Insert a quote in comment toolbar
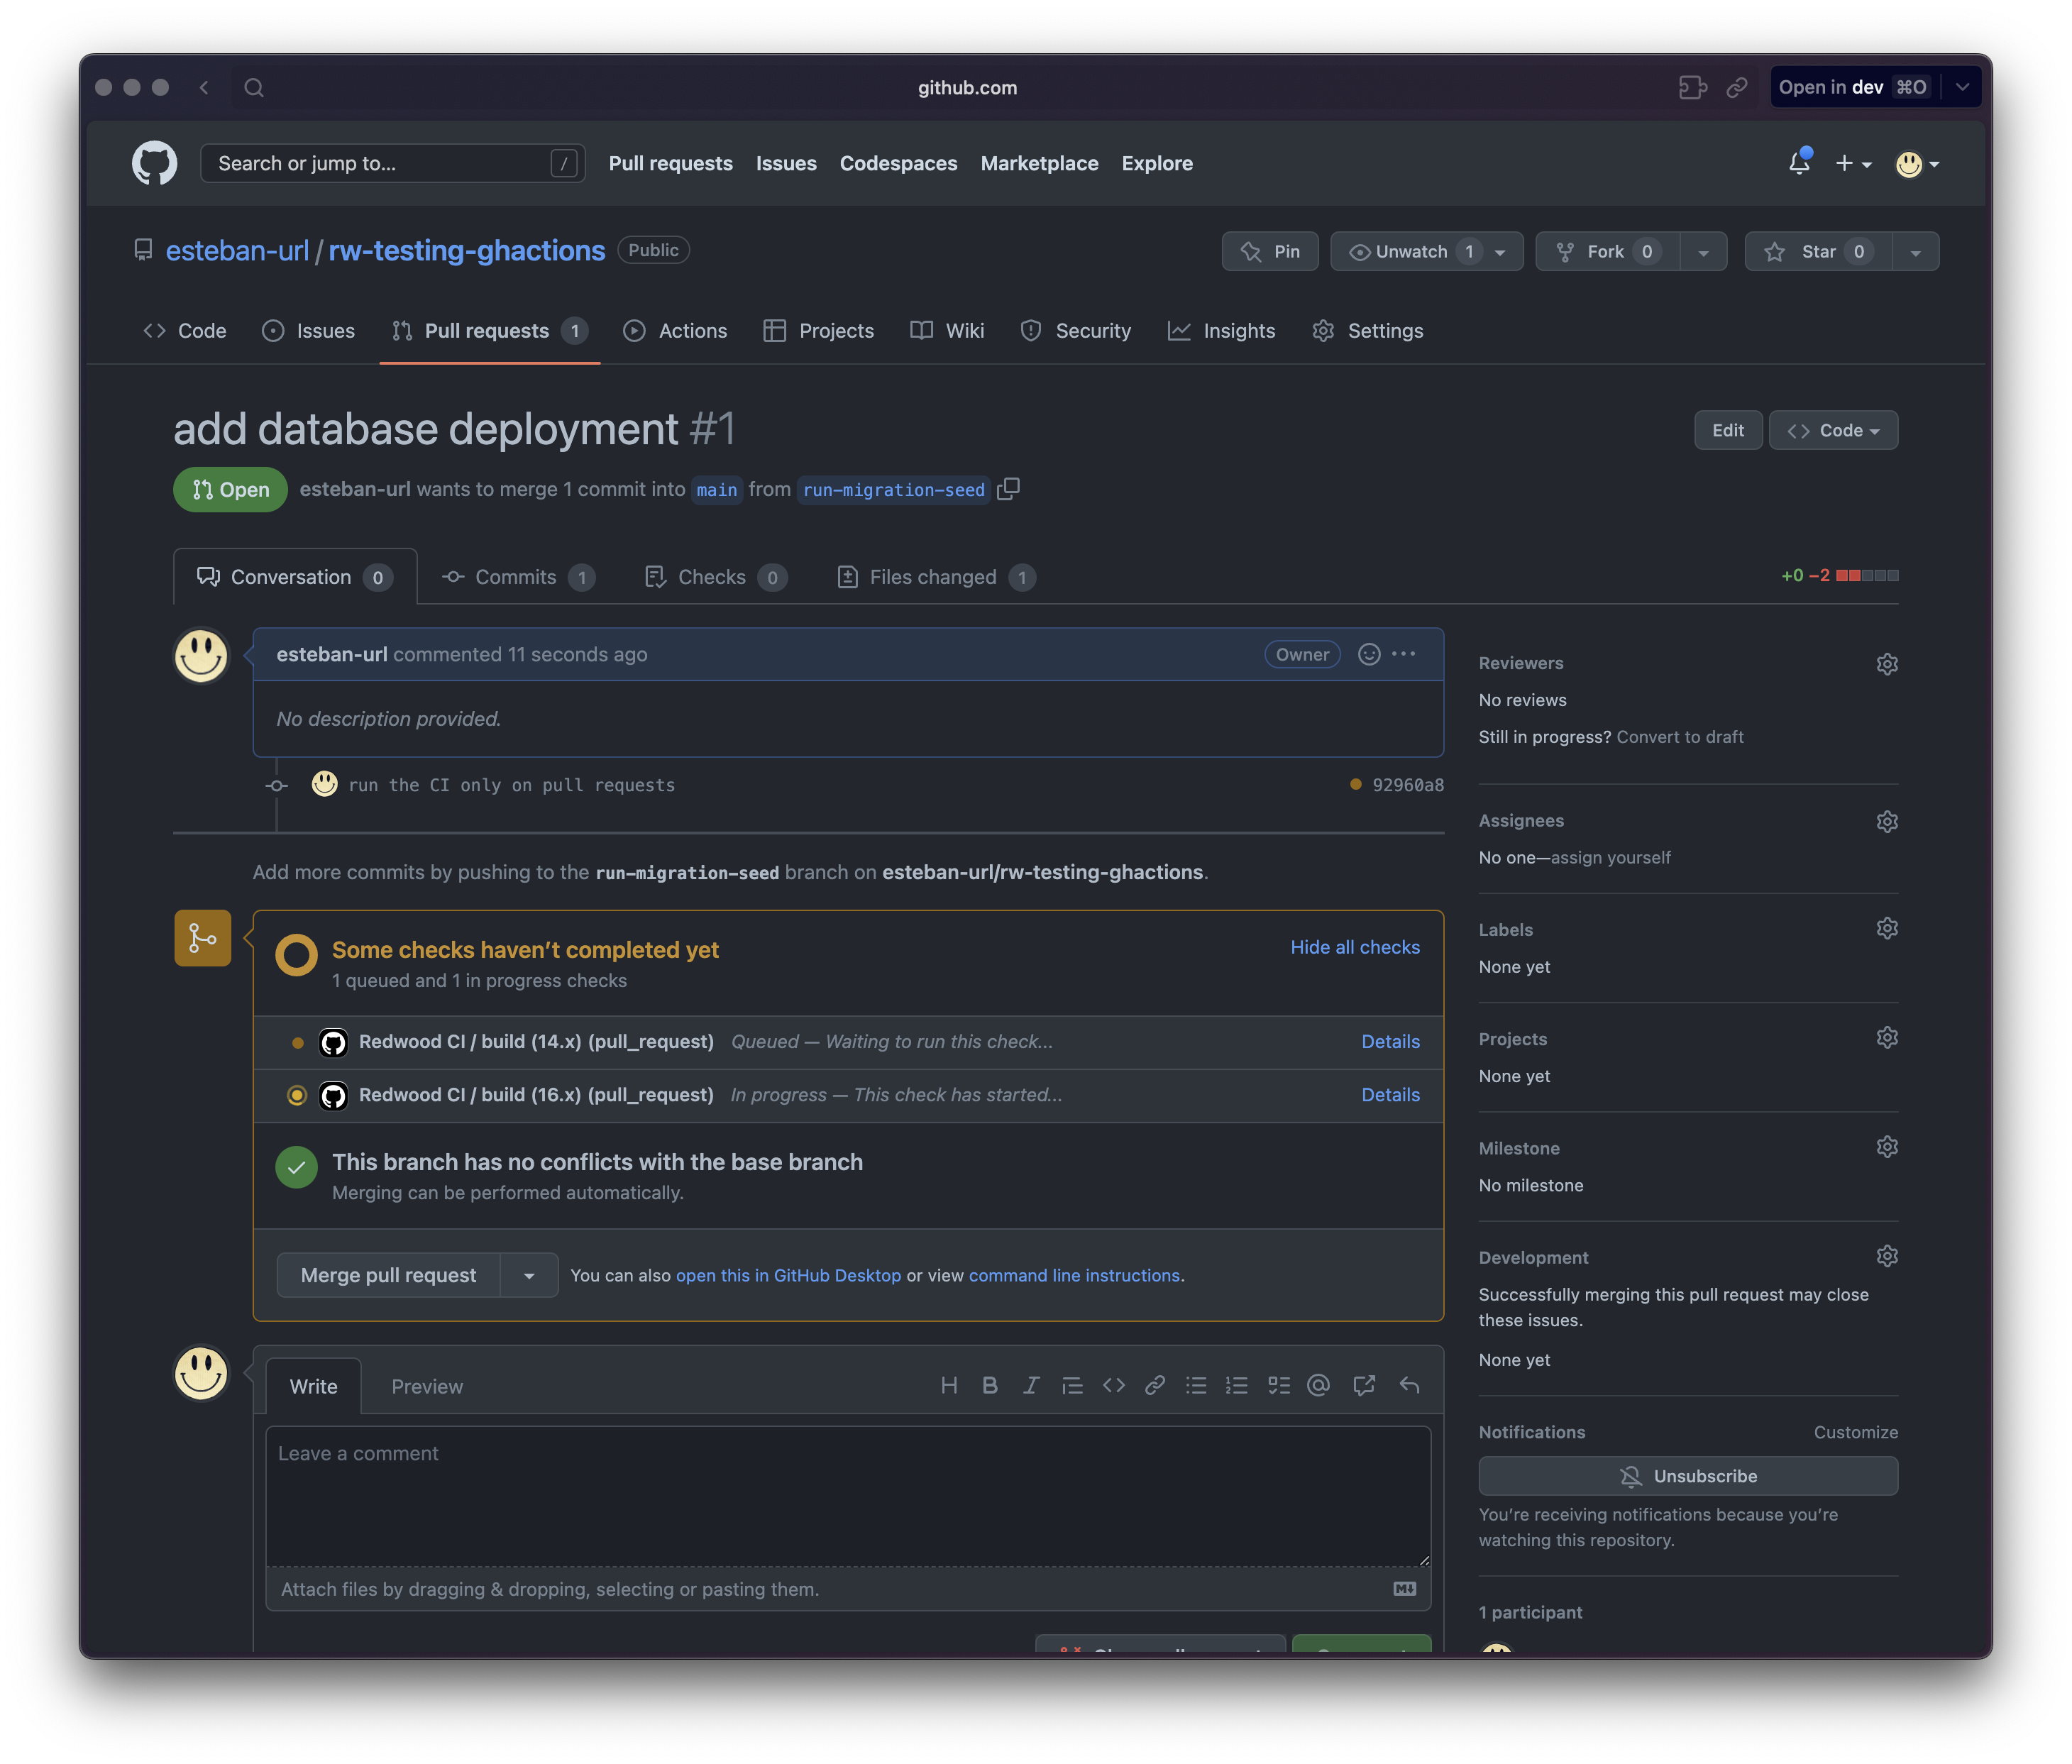This screenshot has width=2072, height=1764. coord(1072,1385)
